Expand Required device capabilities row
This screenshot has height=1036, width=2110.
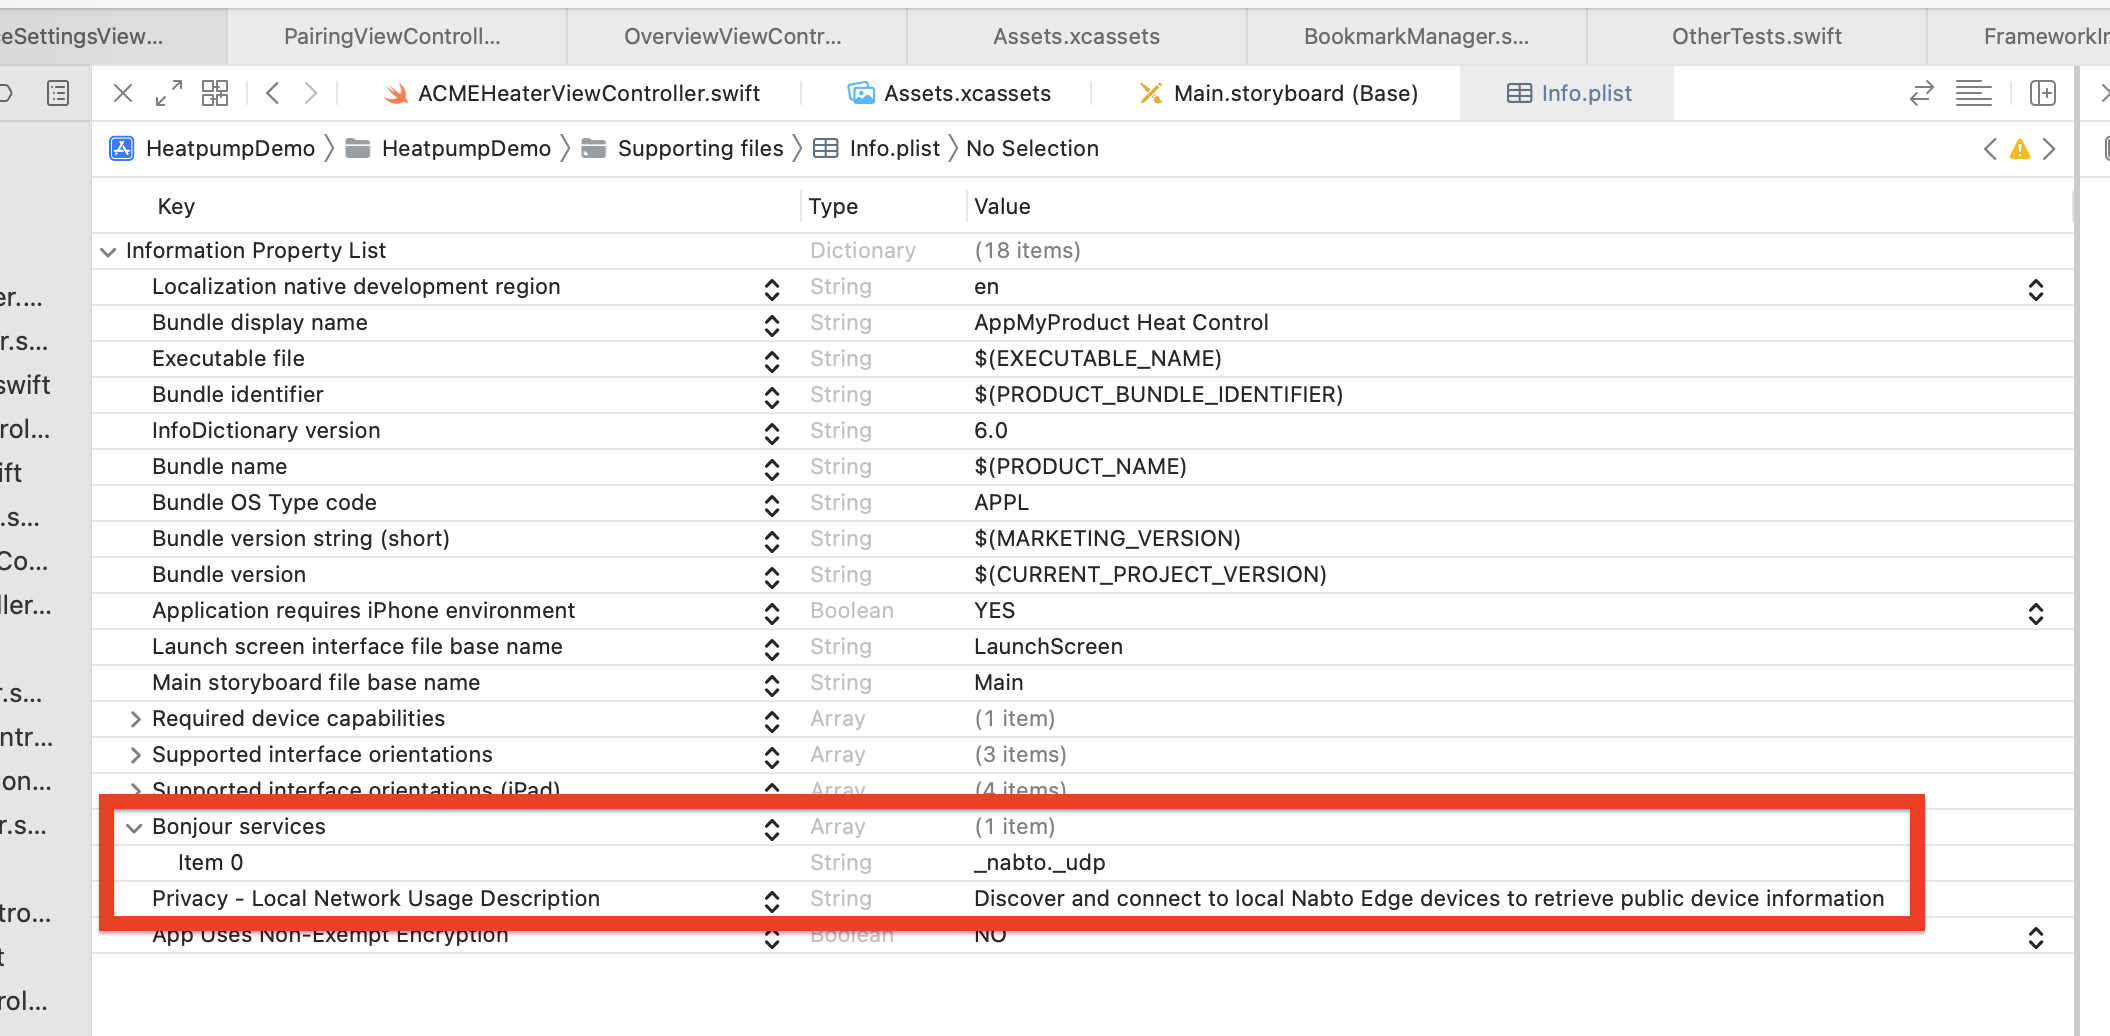[x=135, y=719]
